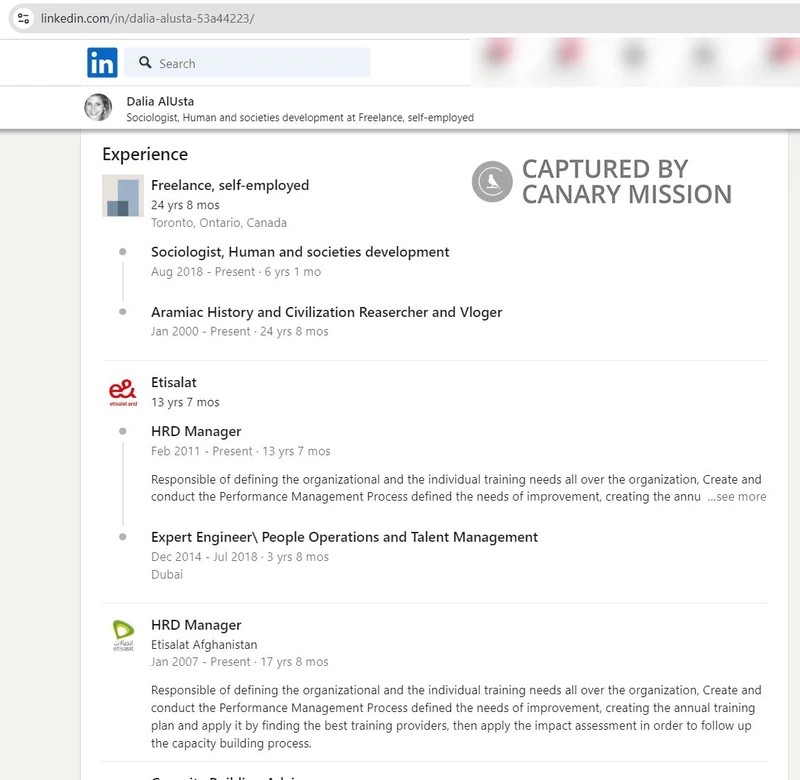Click the profile headline under Dalia AlUsta
Screen dimensions: 800x780
[300, 118]
